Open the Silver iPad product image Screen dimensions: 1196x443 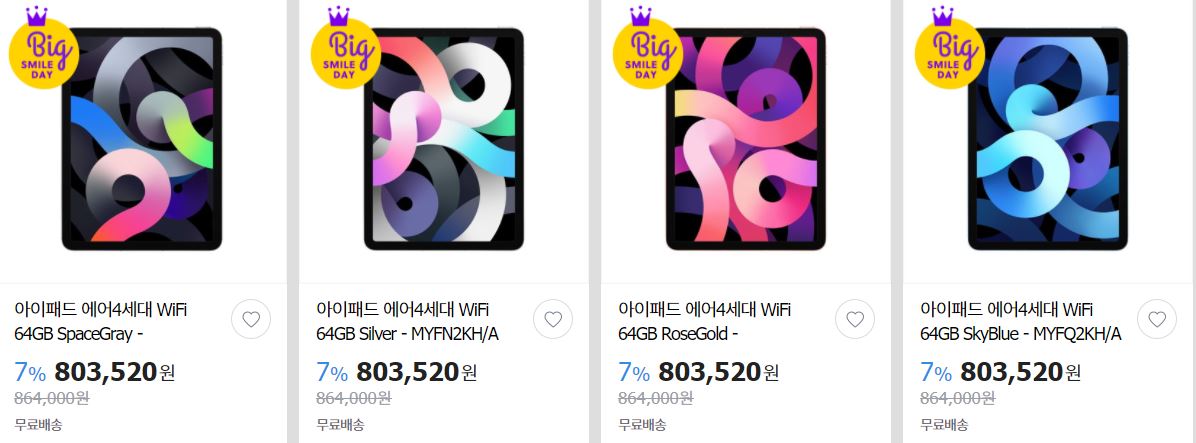444,139
